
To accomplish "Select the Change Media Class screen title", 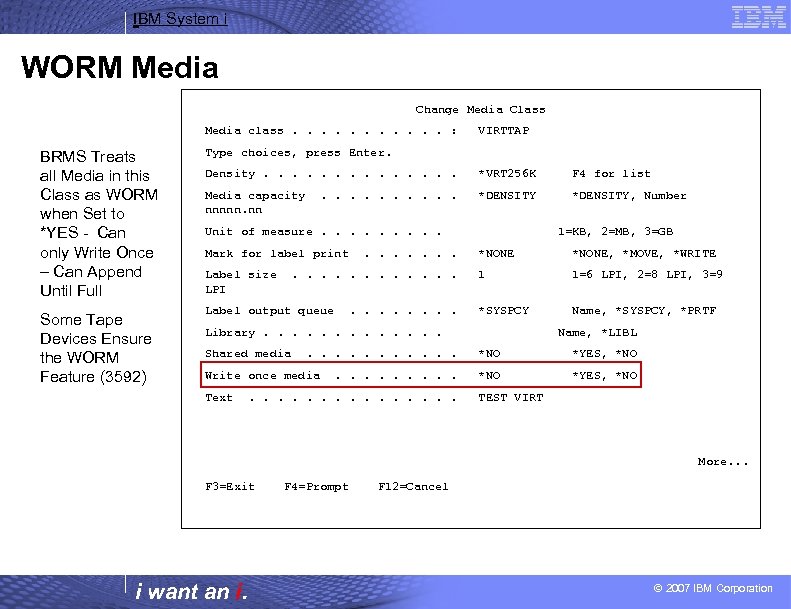I will [x=480, y=109].
